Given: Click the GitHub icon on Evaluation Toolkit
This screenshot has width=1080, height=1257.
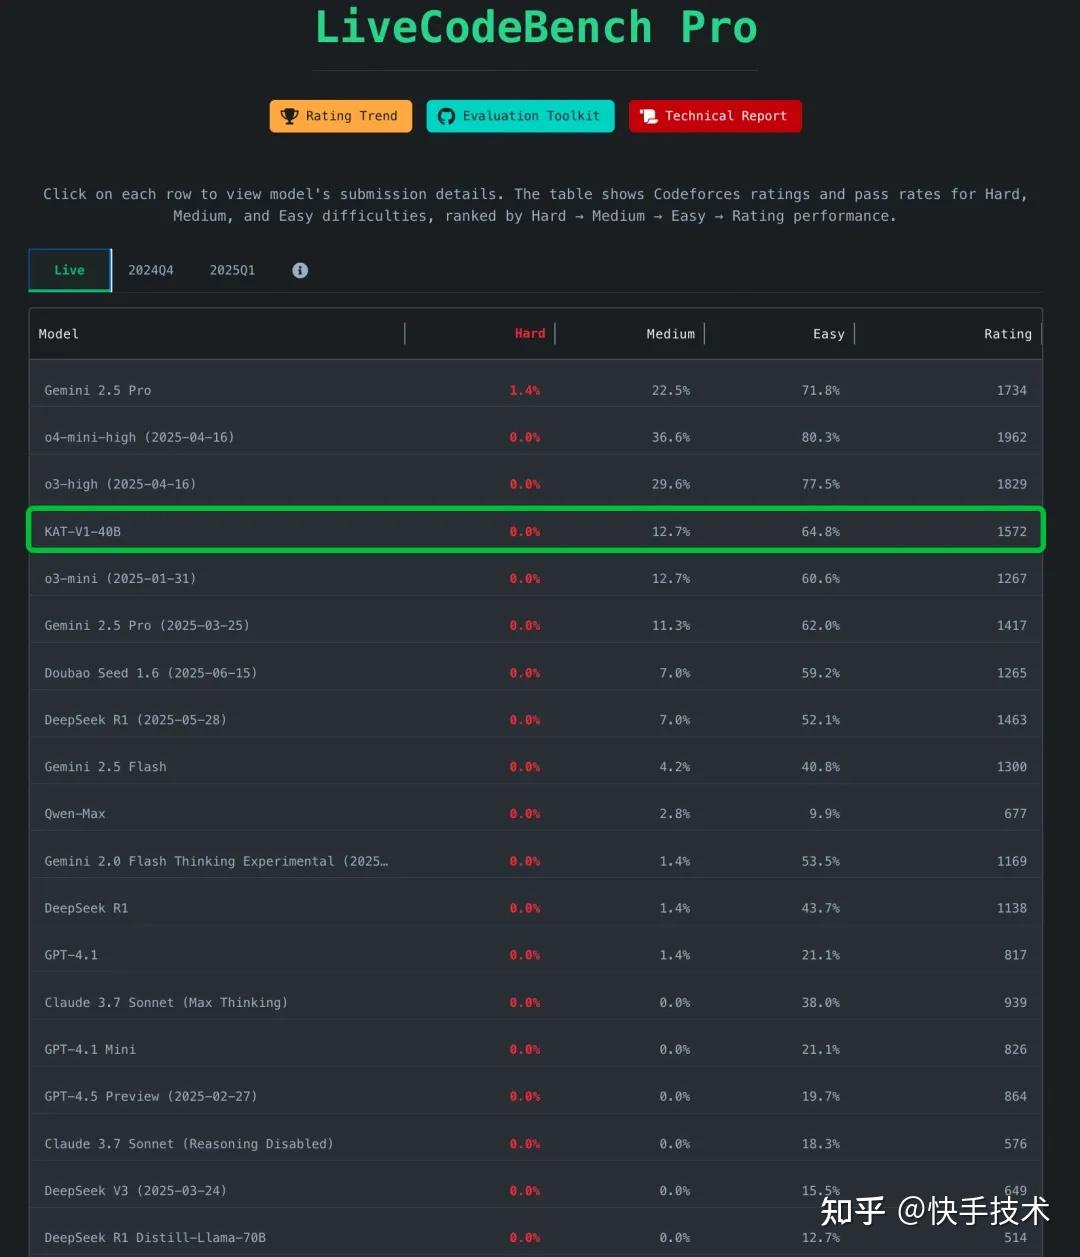Looking at the screenshot, I should 446,116.
